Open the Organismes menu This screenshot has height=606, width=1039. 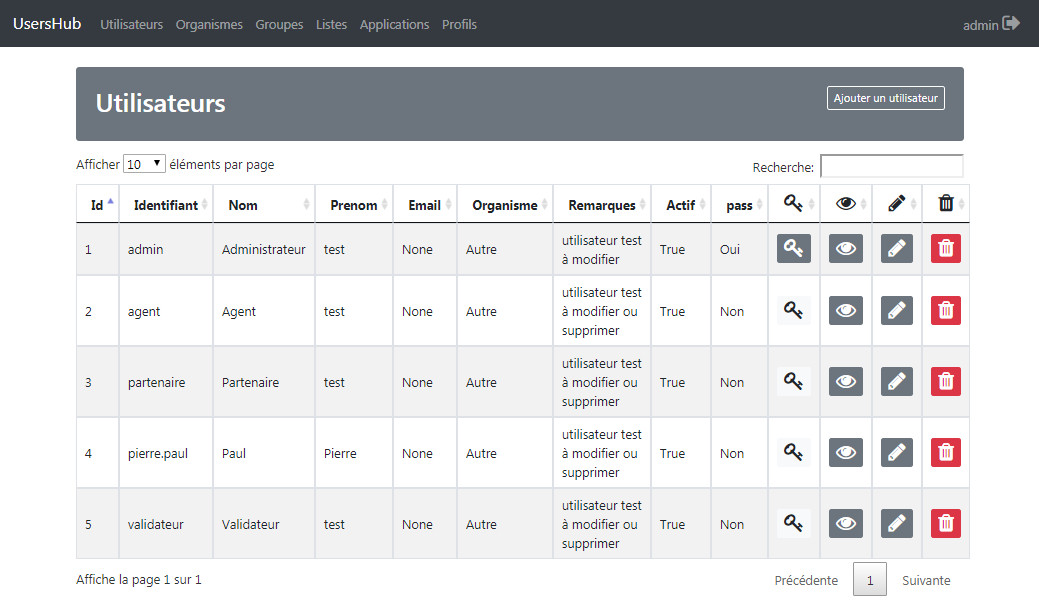click(x=209, y=24)
